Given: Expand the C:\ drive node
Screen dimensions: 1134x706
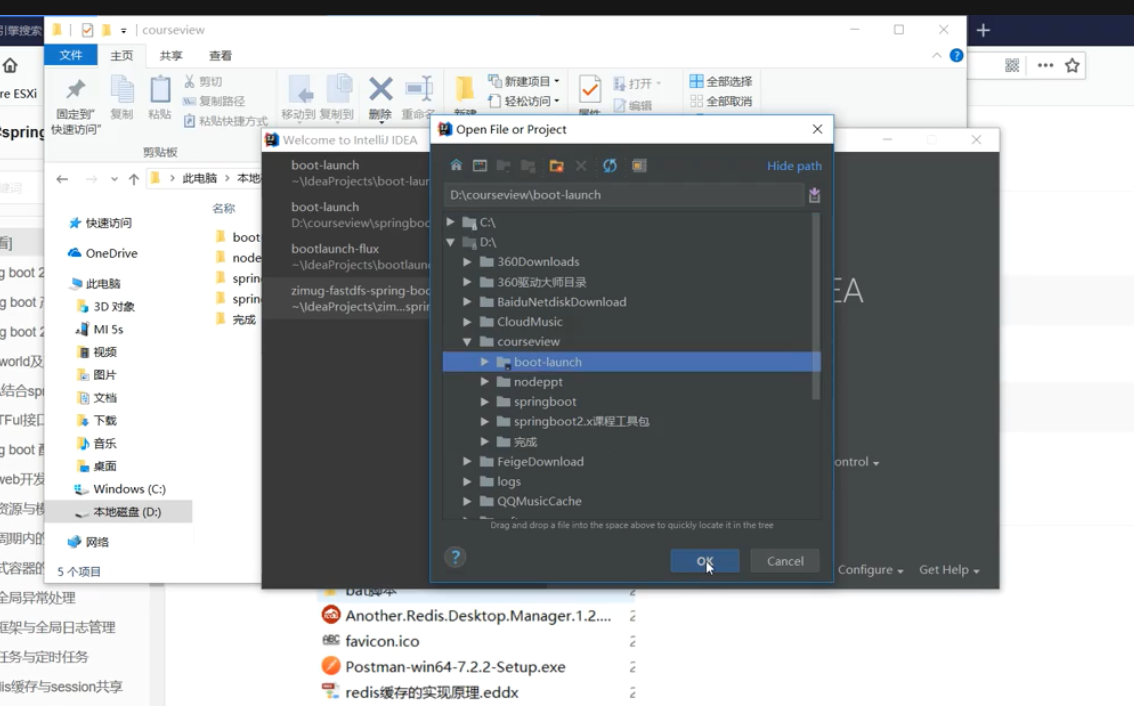Looking at the screenshot, I should [451, 222].
